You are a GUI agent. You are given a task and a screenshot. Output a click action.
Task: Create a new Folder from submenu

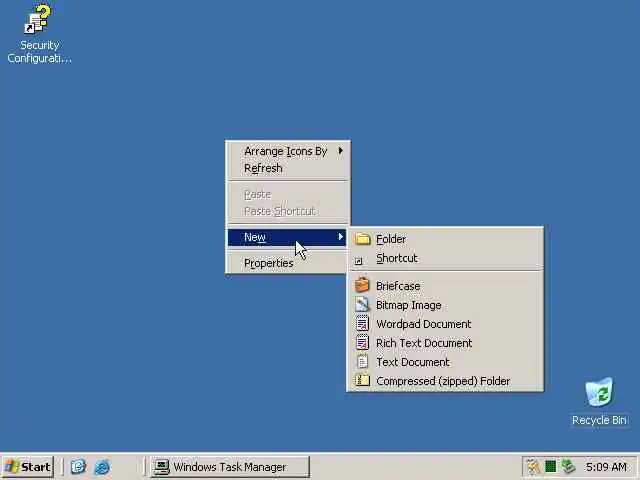click(x=445, y=239)
